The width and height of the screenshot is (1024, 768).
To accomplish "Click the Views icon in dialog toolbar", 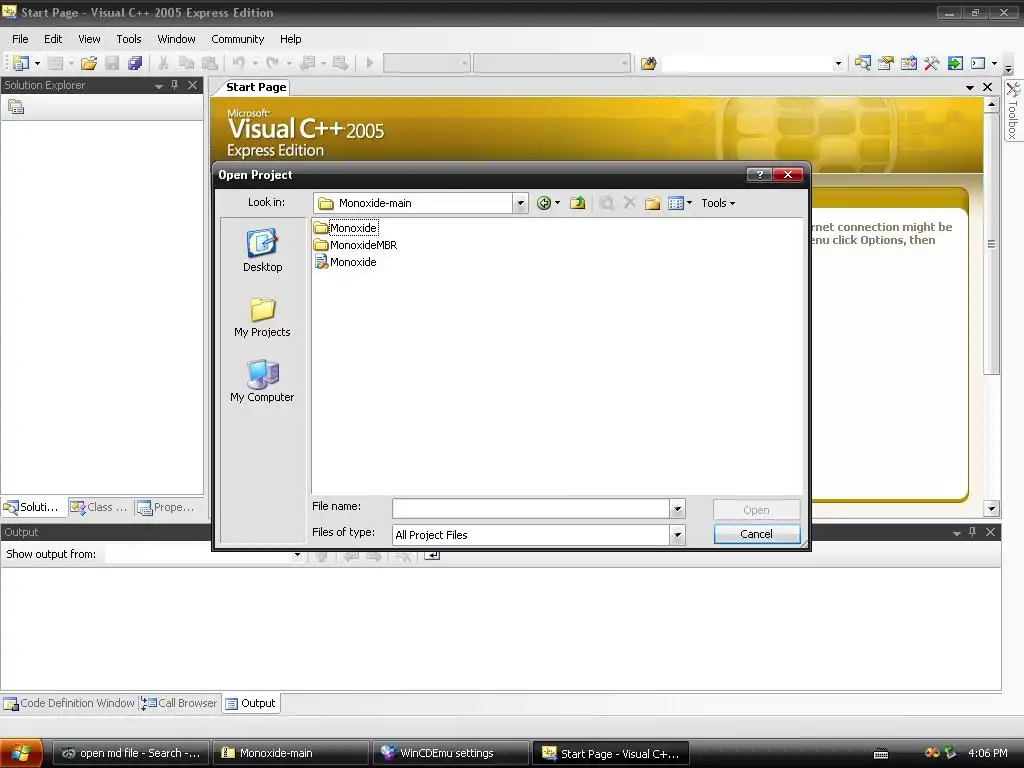I will 676,203.
